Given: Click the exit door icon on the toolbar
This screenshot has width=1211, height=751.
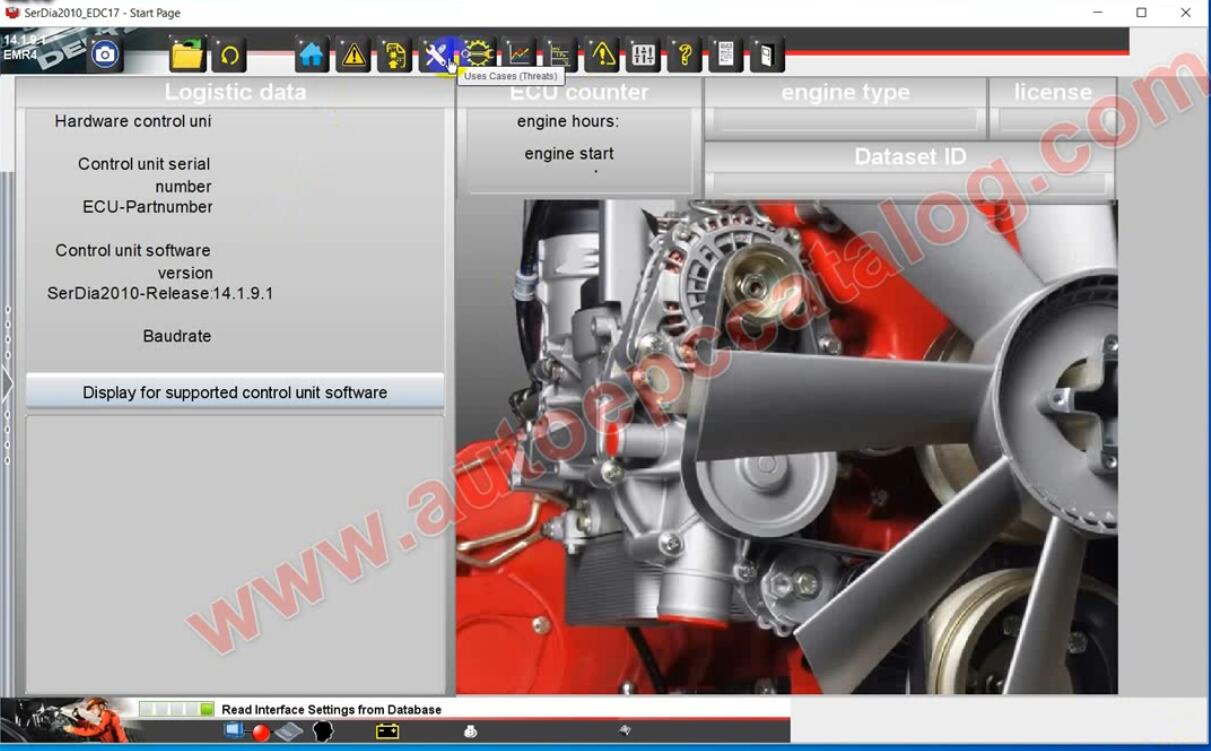Looking at the screenshot, I should coord(766,56).
